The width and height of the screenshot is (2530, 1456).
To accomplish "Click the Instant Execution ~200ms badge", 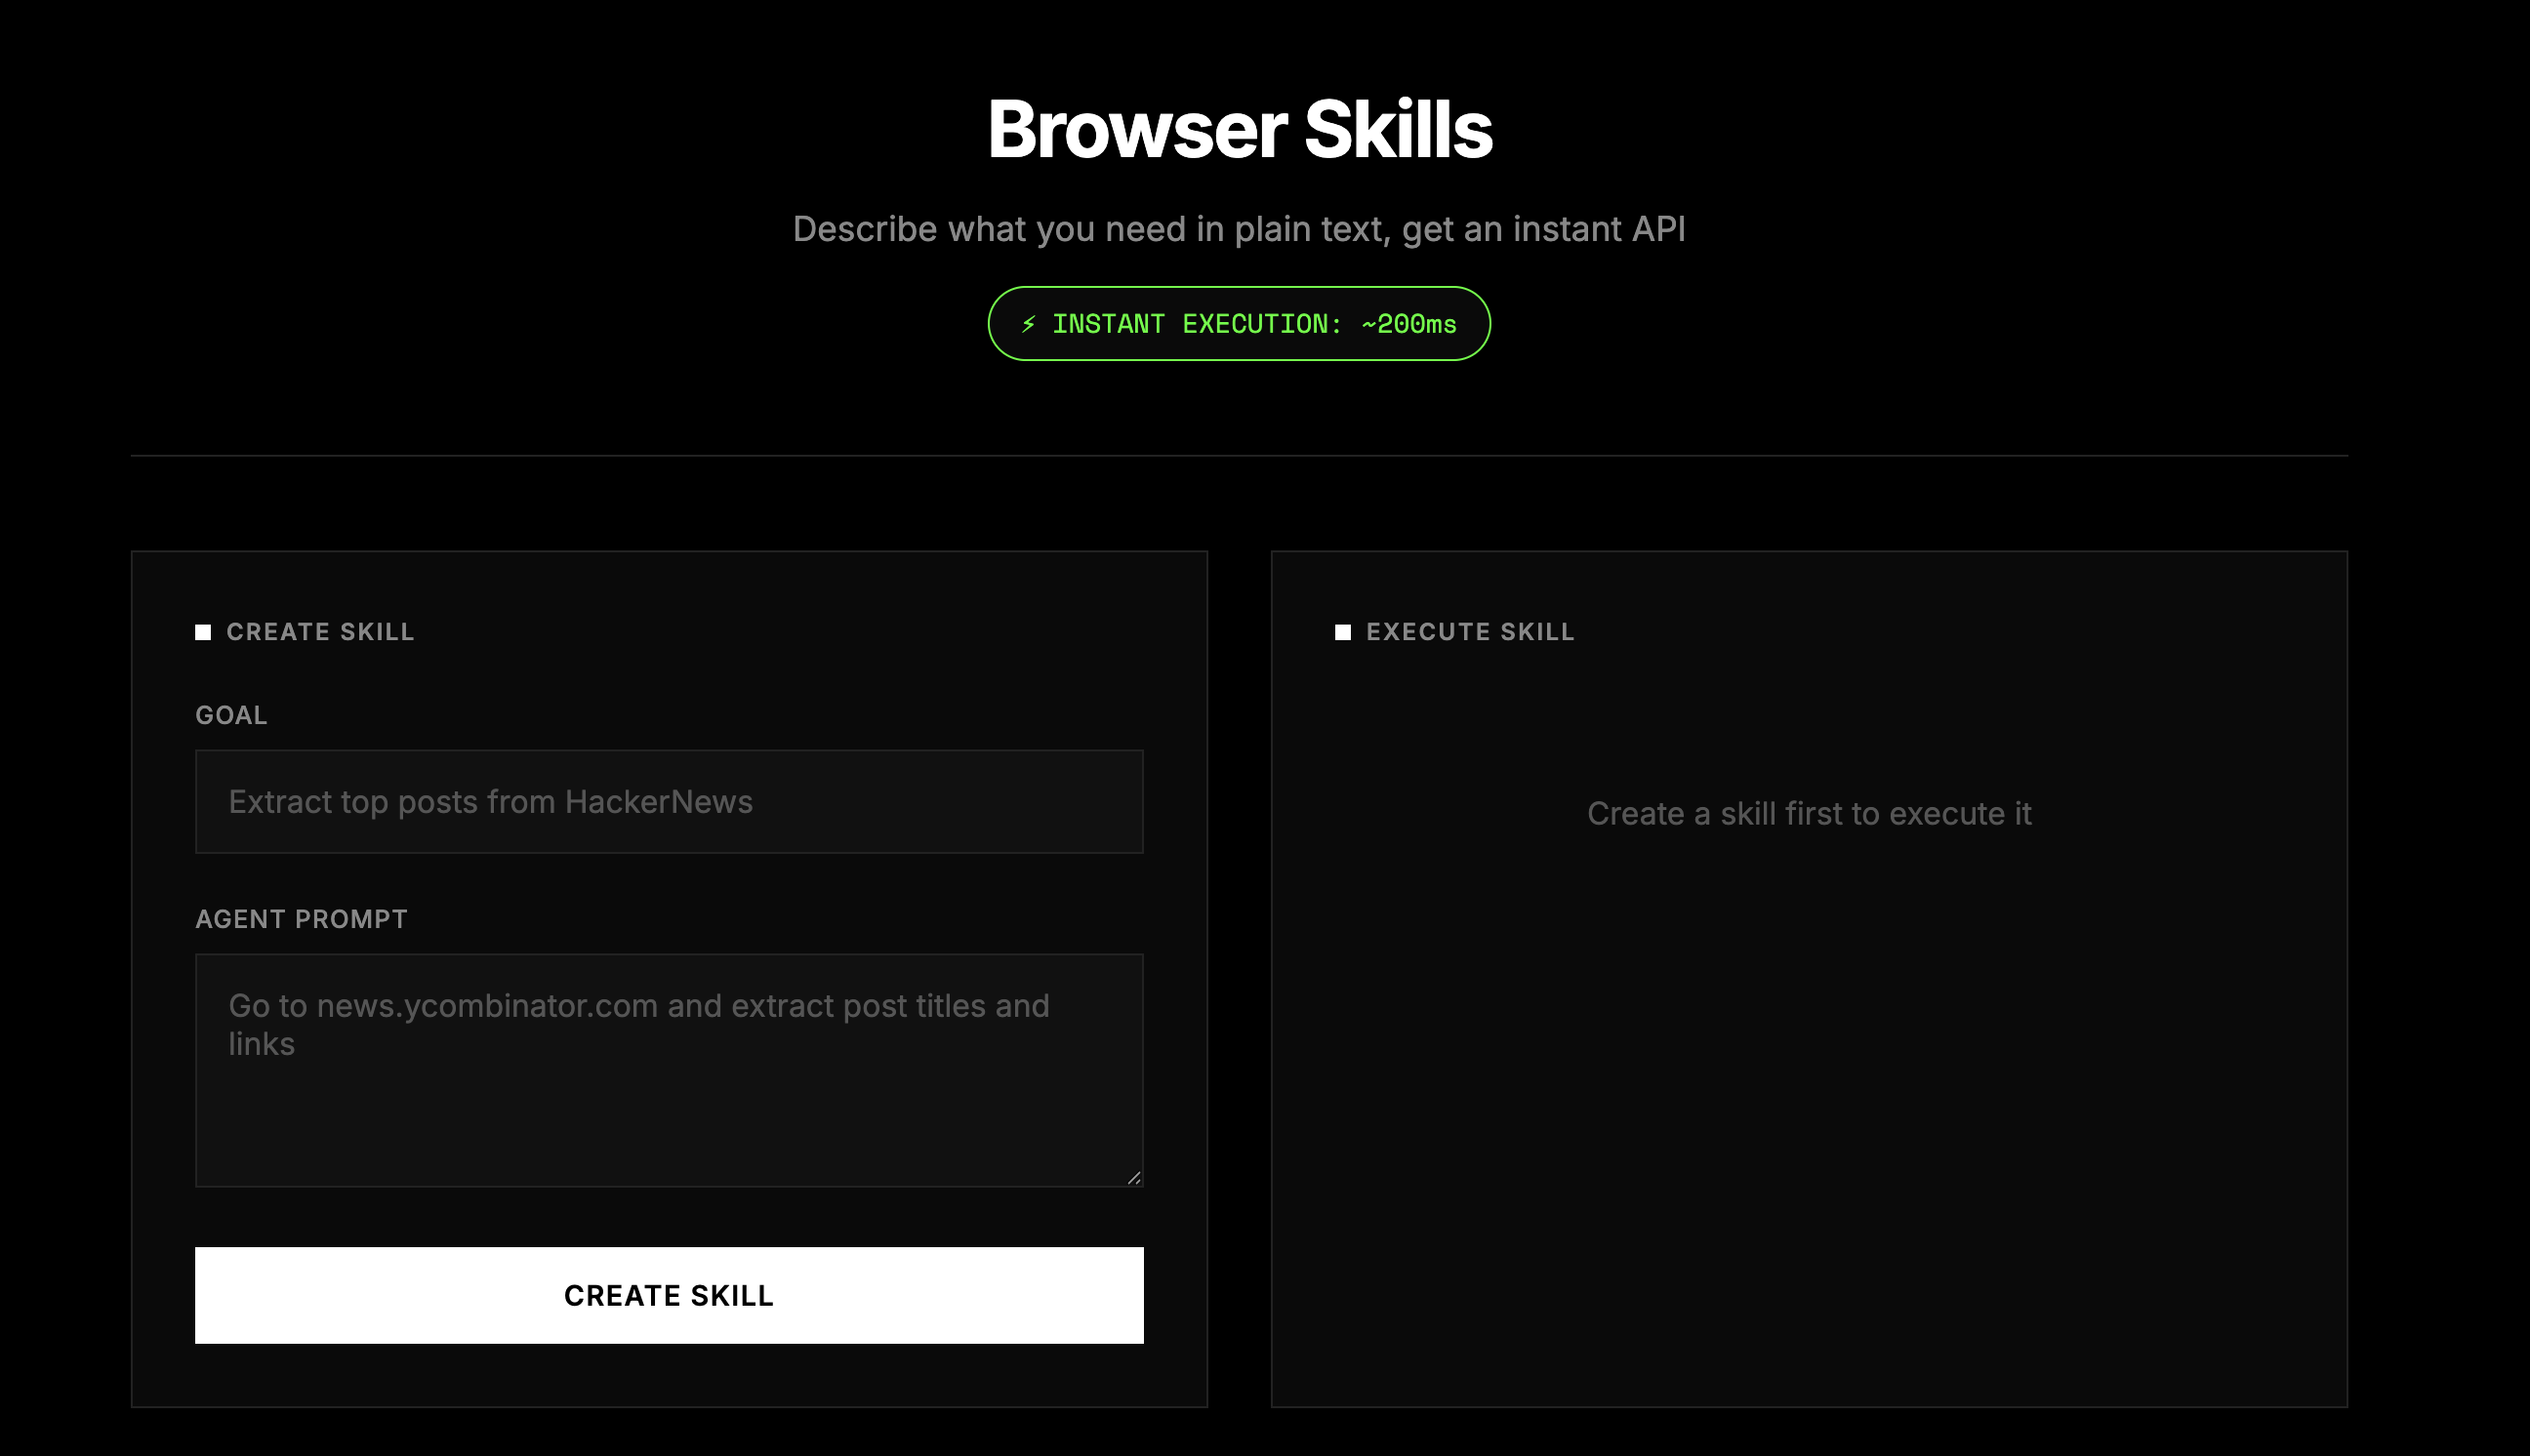I will [1238, 324].
